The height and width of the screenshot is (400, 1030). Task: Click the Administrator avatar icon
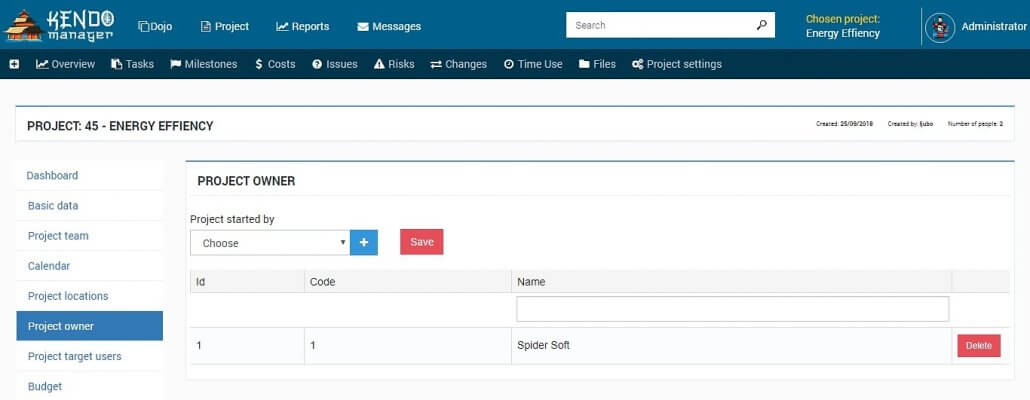(x=939, y=27)
